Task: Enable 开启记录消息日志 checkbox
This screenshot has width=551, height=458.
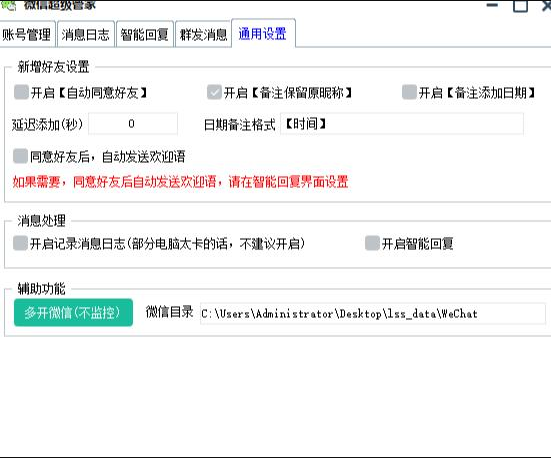Action: click(x=20, y=243)
